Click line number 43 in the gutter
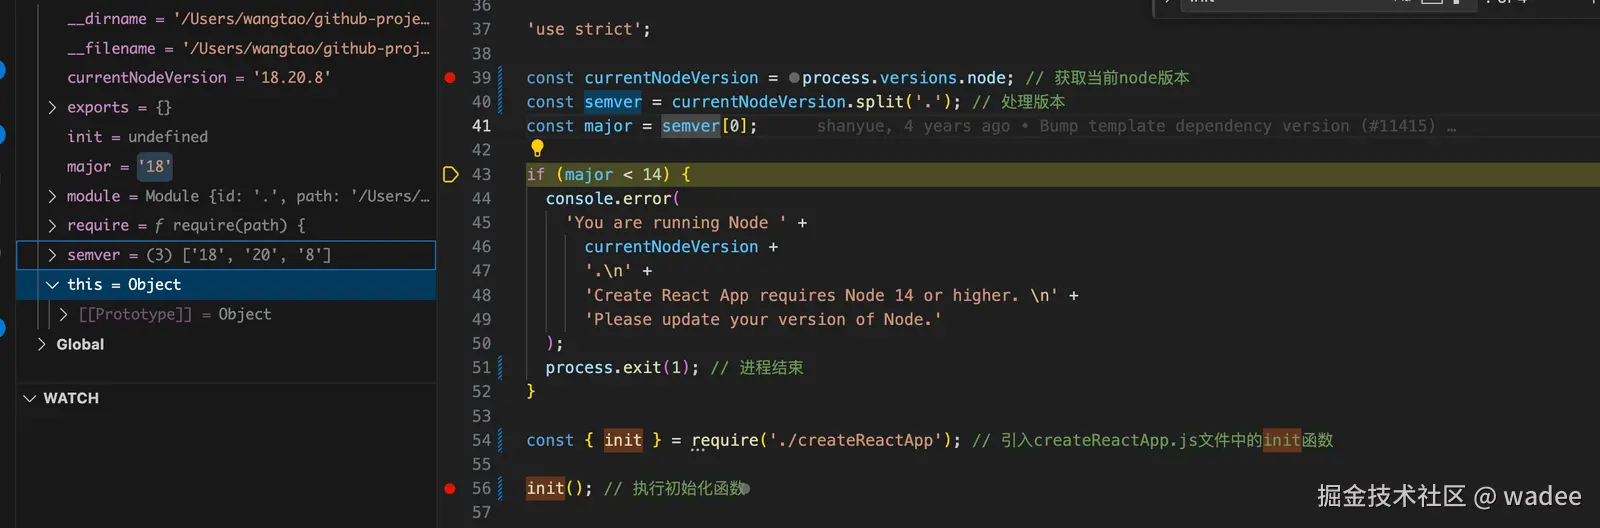Image resolution: width=1600 pixels, height=528 pixels. click(481, 174)
